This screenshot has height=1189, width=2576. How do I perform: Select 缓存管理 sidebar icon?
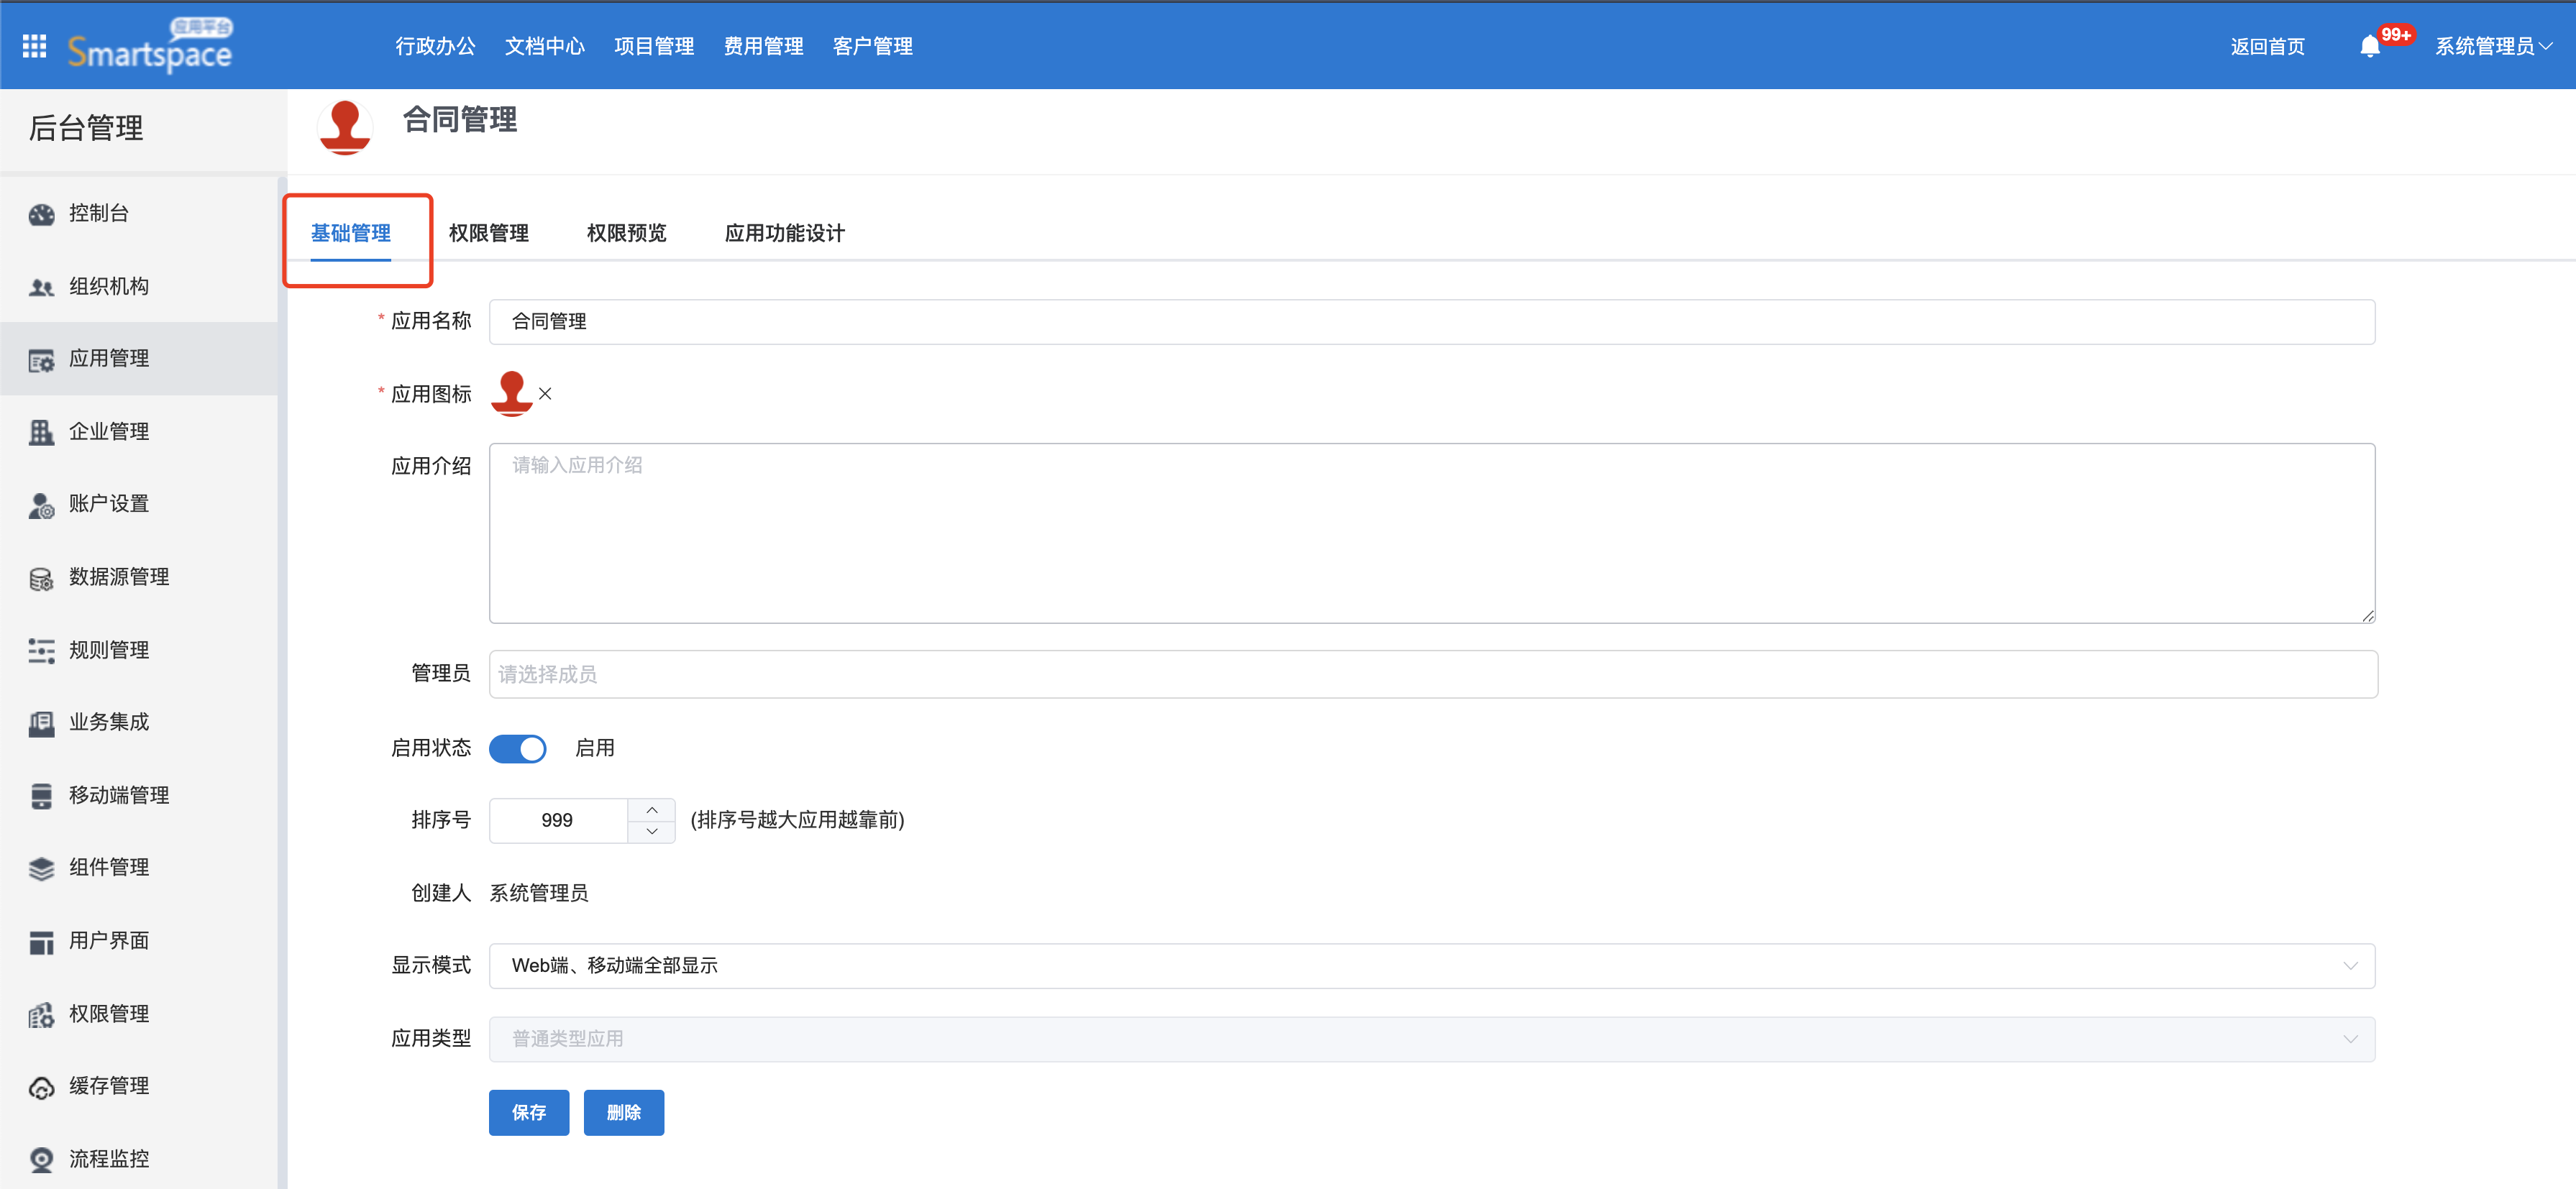click(41, 1087)
